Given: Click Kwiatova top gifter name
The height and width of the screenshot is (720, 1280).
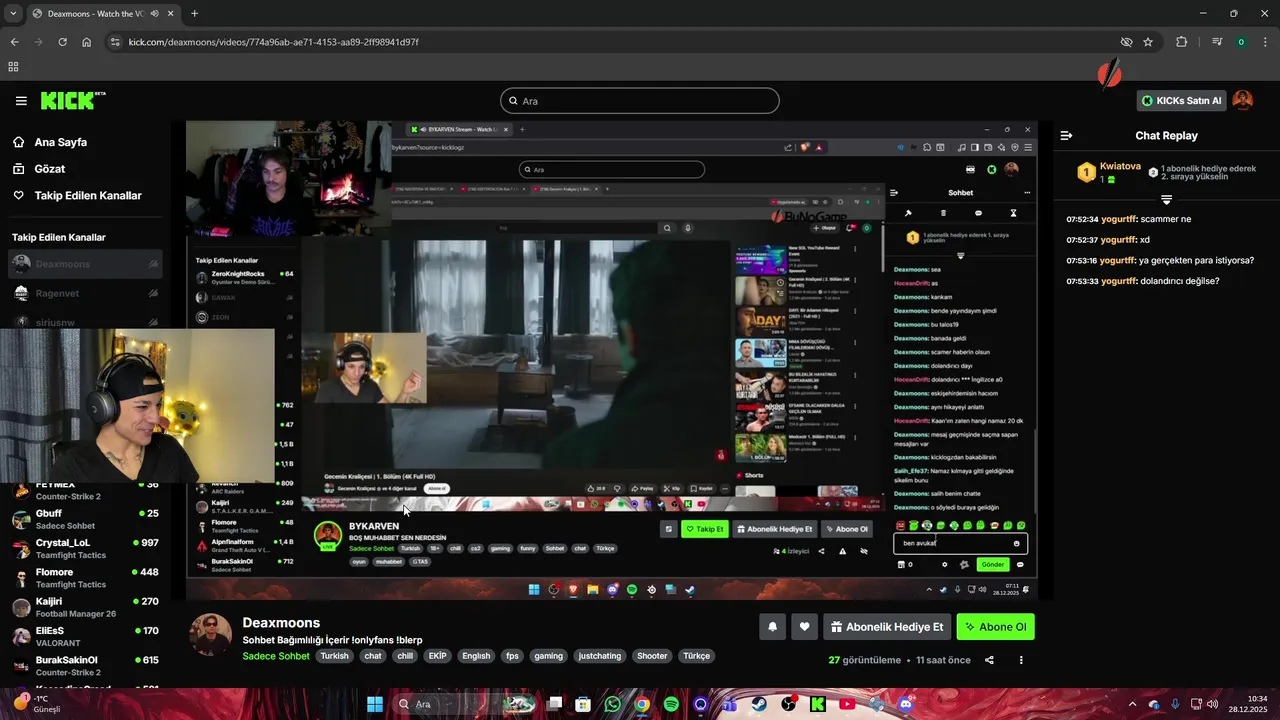Looking at the screenshot, I should tap(1120, 166).
